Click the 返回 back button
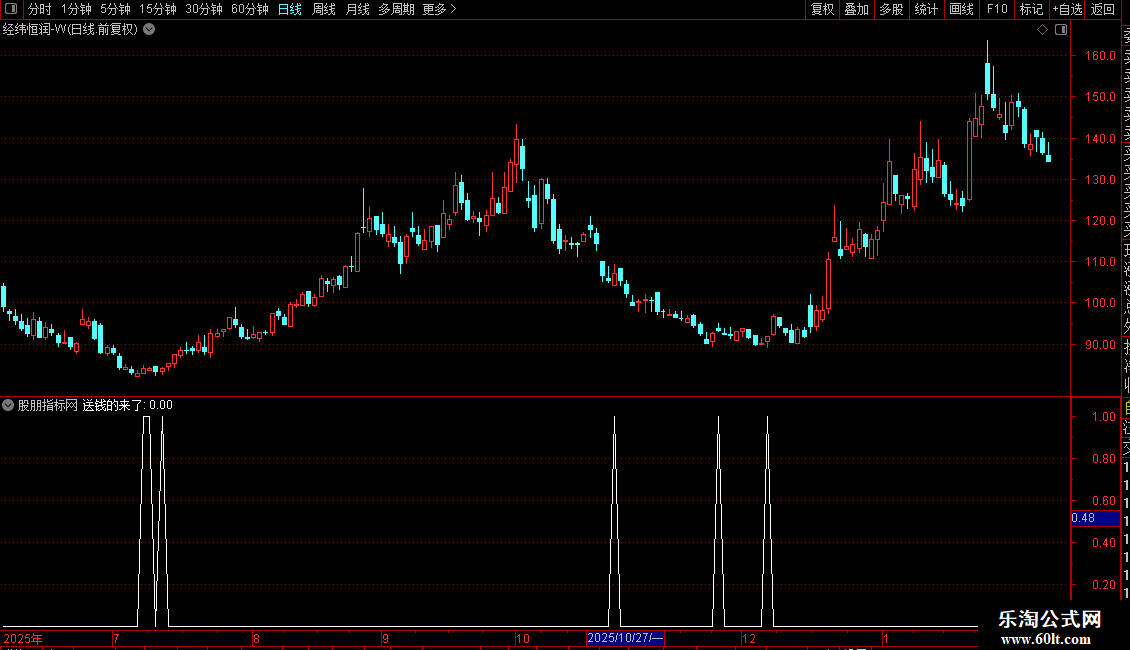1130x650 pixels. 1103,9
